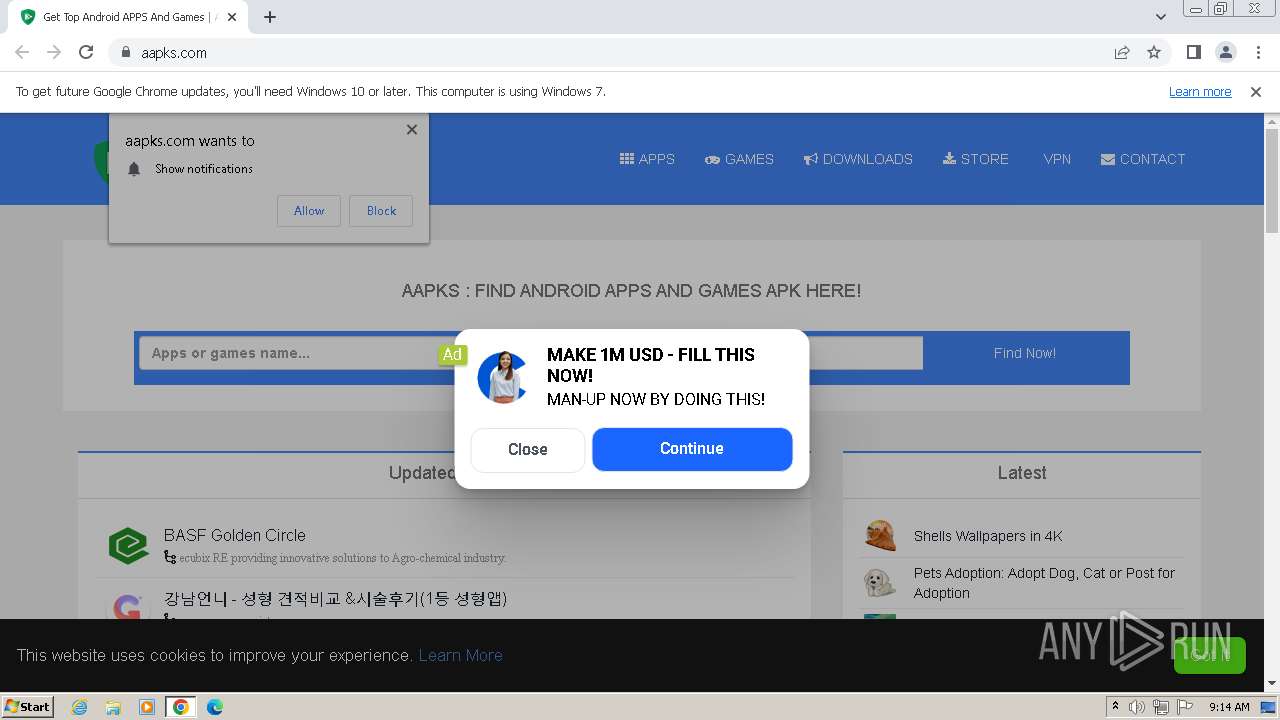Open Learn more link in update bar

tap(1200, 92)
